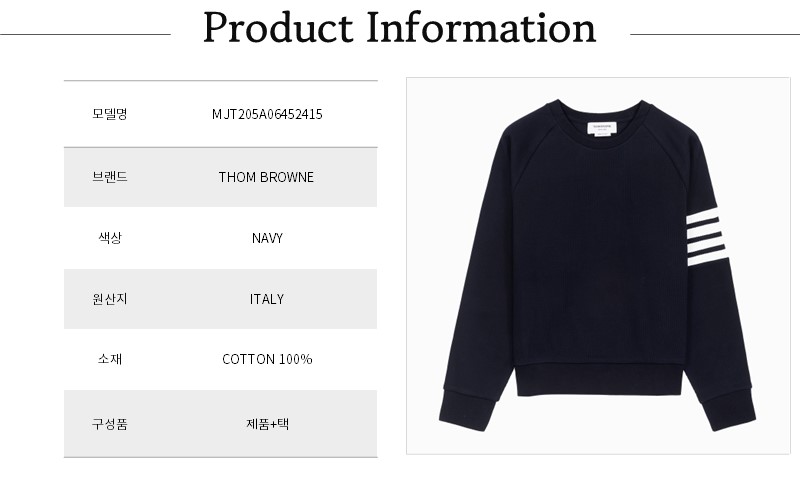Select the ITALY origin value
The height and width of the screenshot is (491, 800).
click(x=267, y=299)
